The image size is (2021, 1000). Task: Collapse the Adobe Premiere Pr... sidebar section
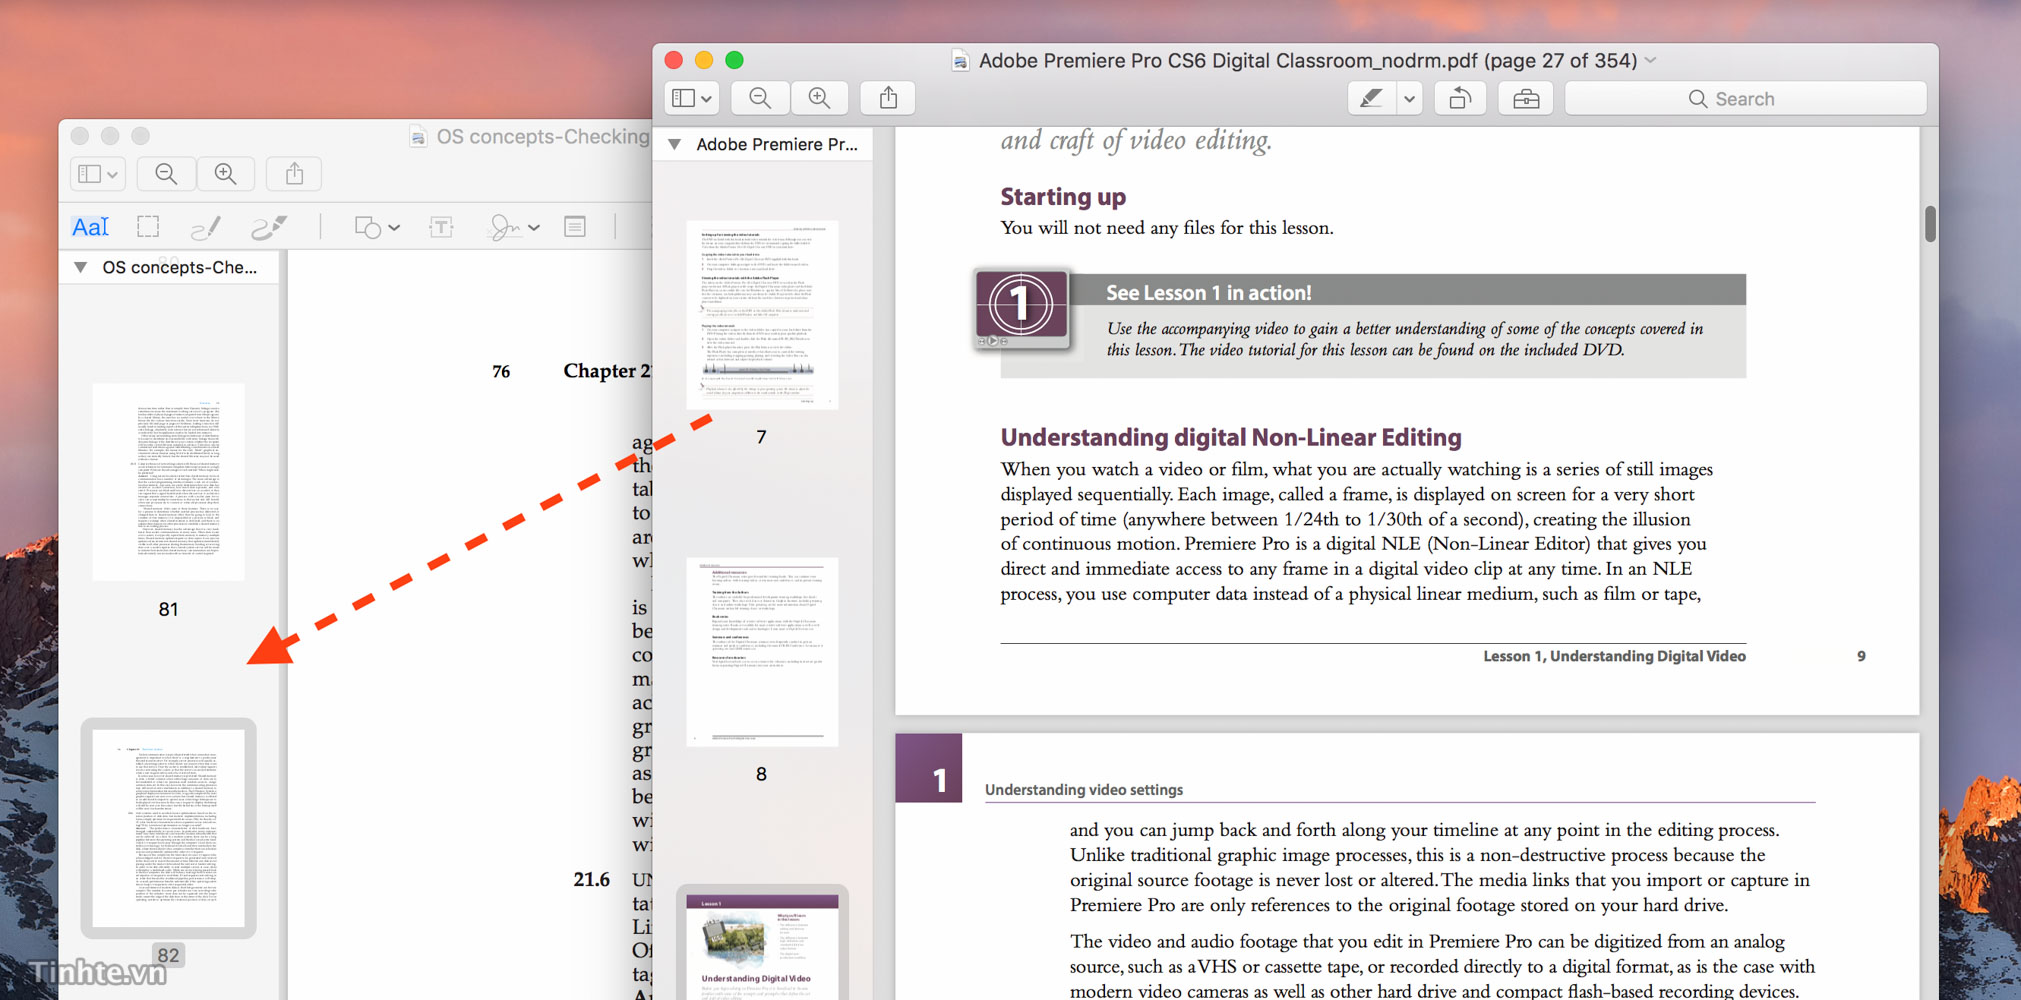(675, 144)
